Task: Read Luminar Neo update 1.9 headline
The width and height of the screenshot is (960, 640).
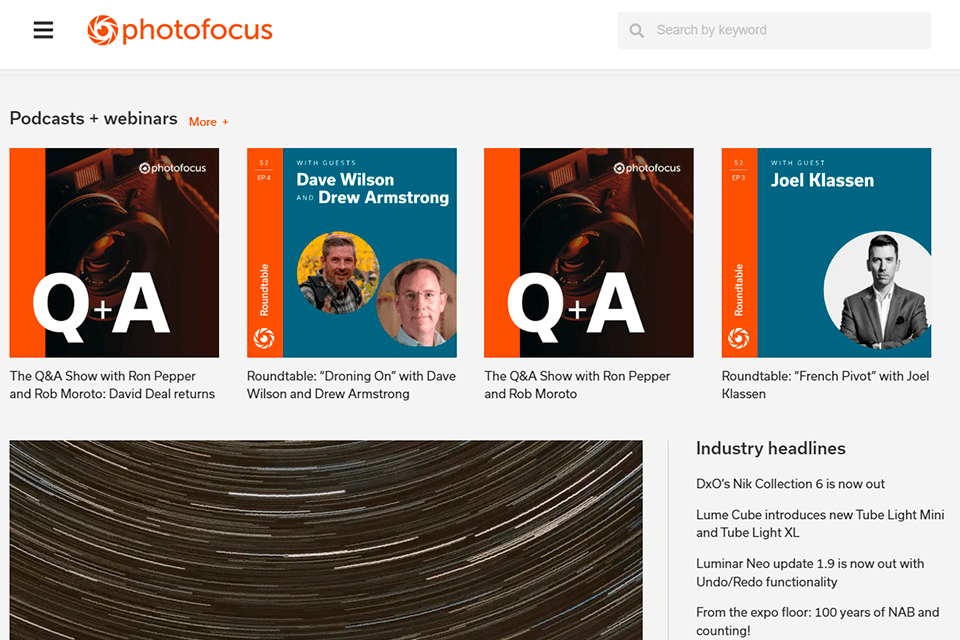Action: tap(810, 573)
